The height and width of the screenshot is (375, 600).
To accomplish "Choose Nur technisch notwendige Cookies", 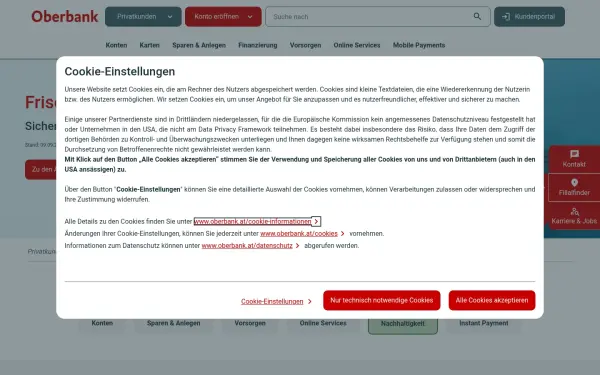I will point(382,300).
